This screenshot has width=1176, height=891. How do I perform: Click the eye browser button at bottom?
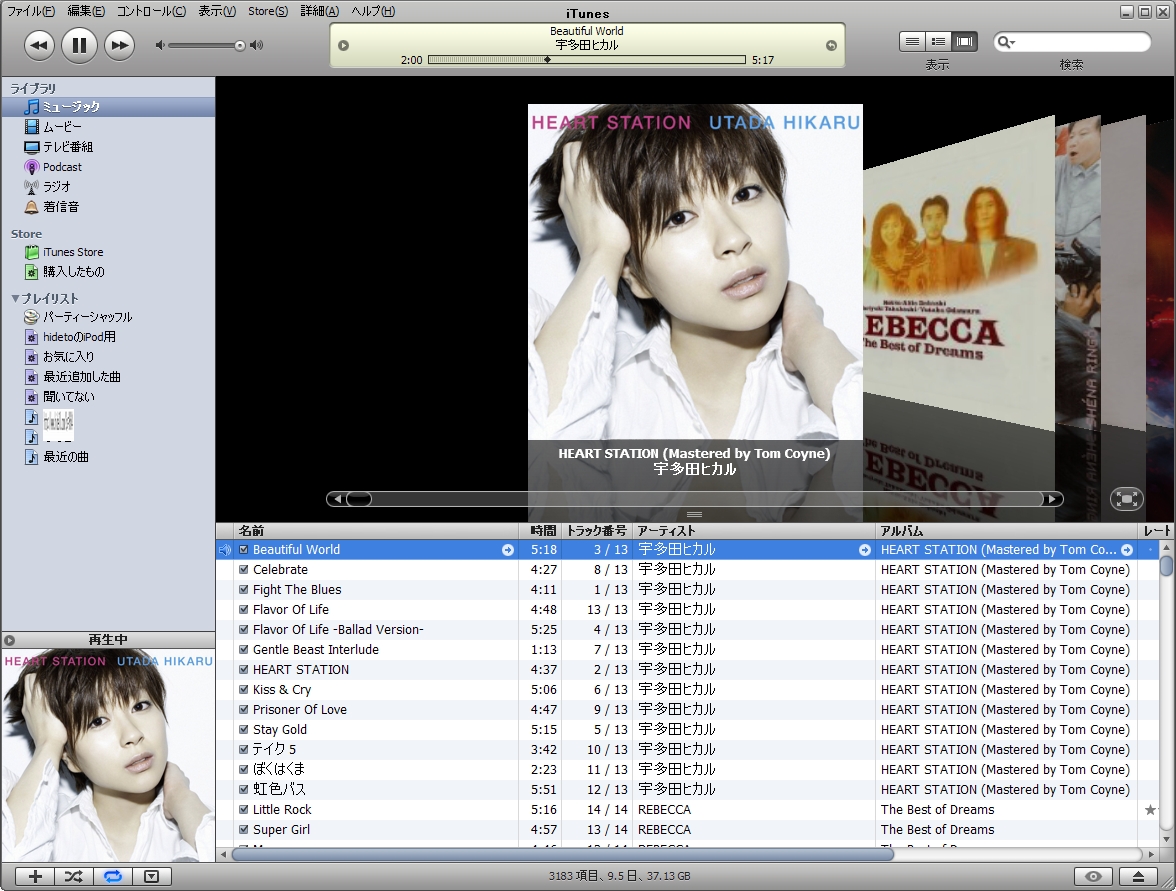(1093, 876)
